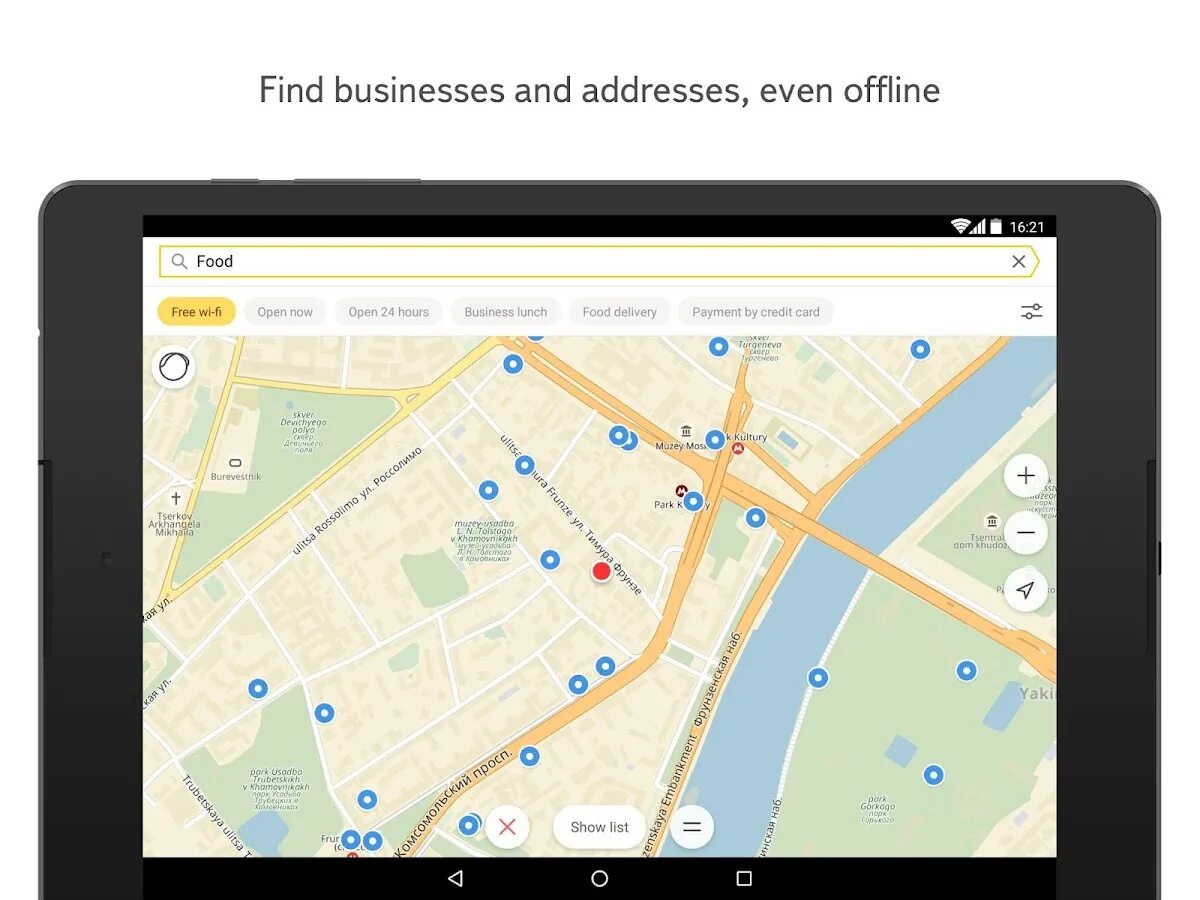The height and width of the screenshot is (900, 1200).
Task: Click the Wi-Fi status icon
Action: [960, 227]
